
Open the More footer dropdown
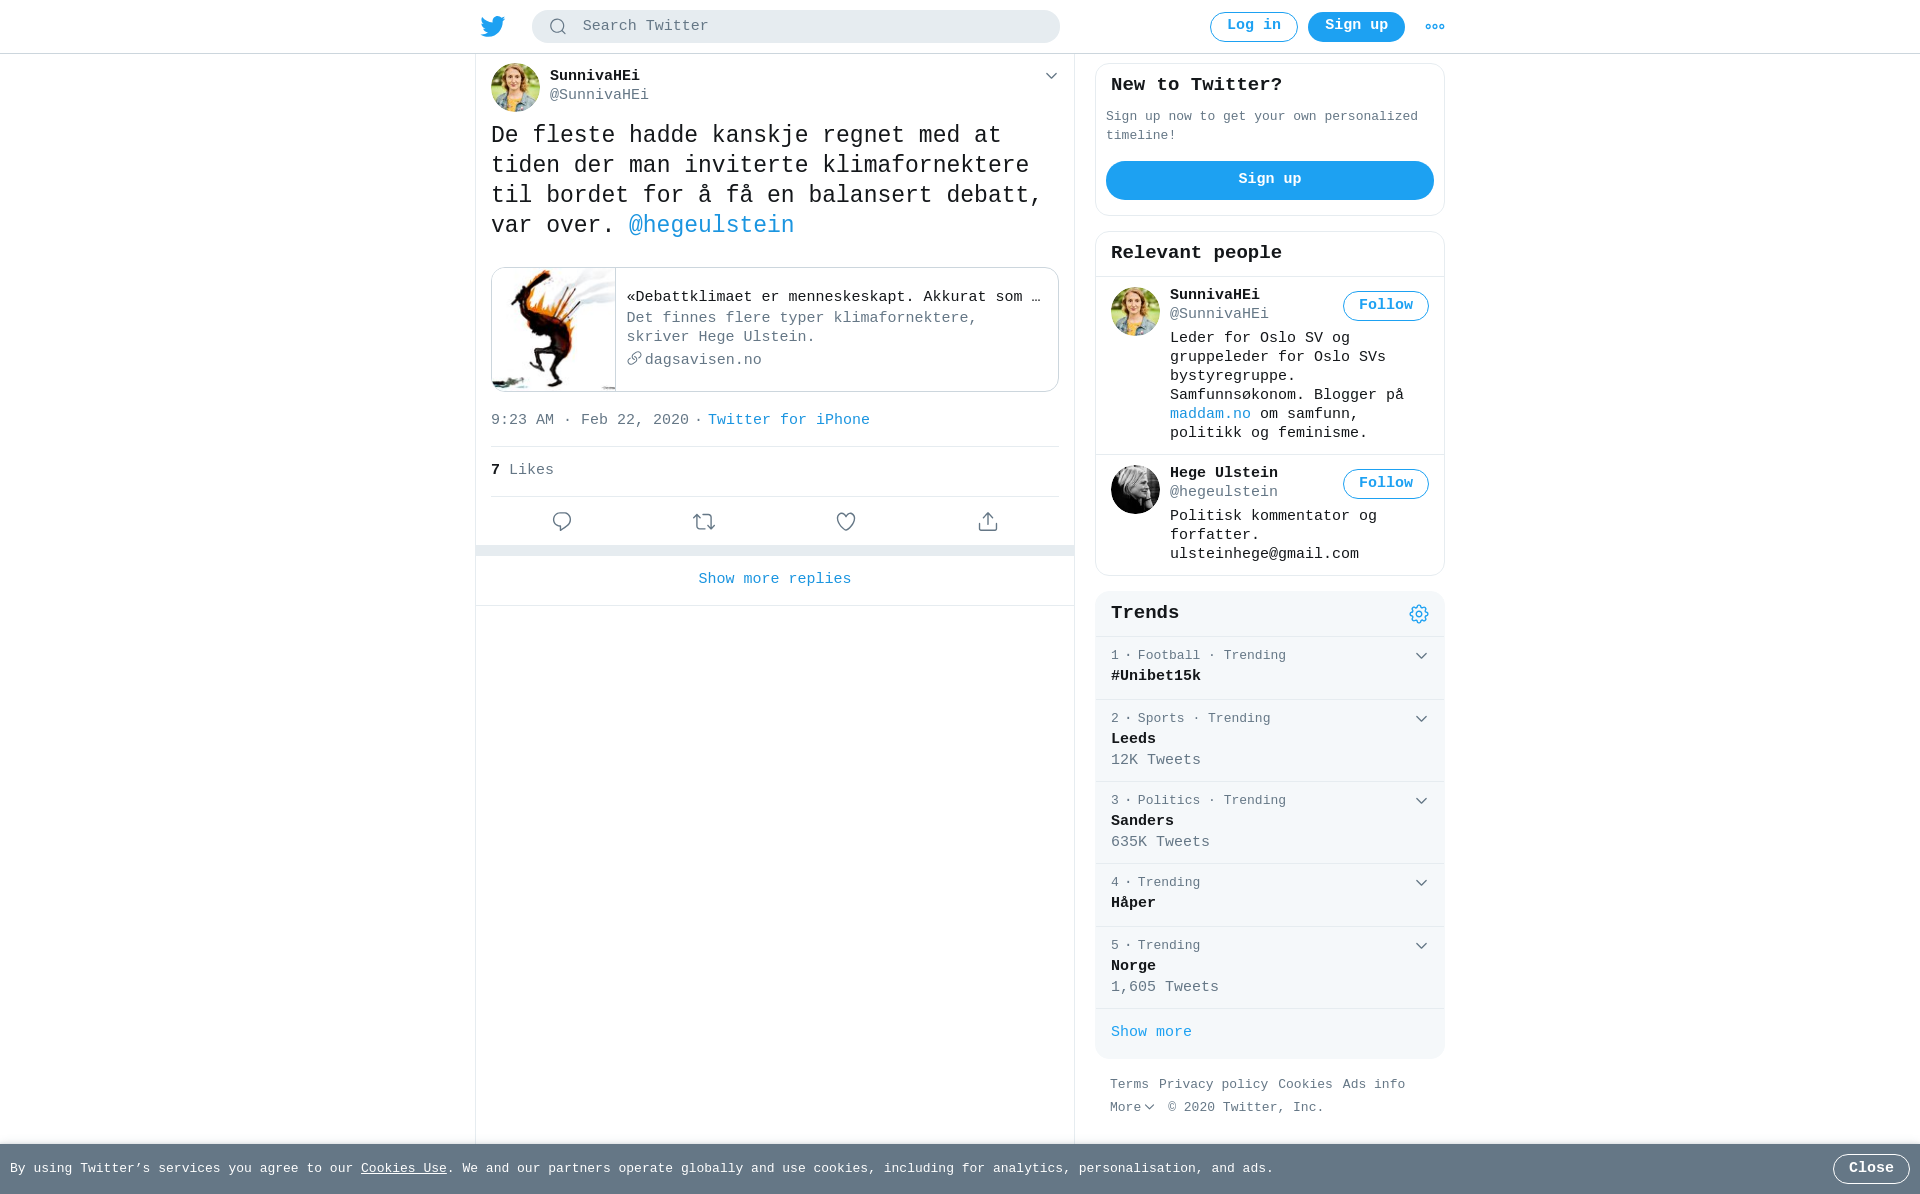(x=1132, y=1108)
